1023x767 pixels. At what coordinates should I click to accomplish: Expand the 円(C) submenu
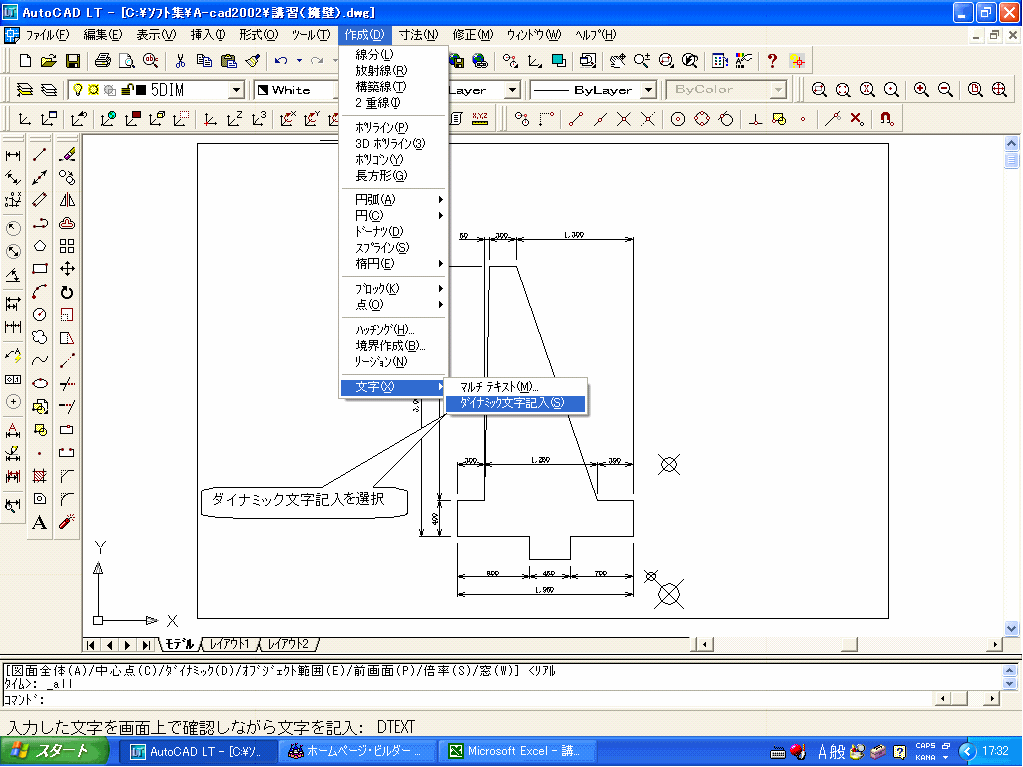coord(393,215)
